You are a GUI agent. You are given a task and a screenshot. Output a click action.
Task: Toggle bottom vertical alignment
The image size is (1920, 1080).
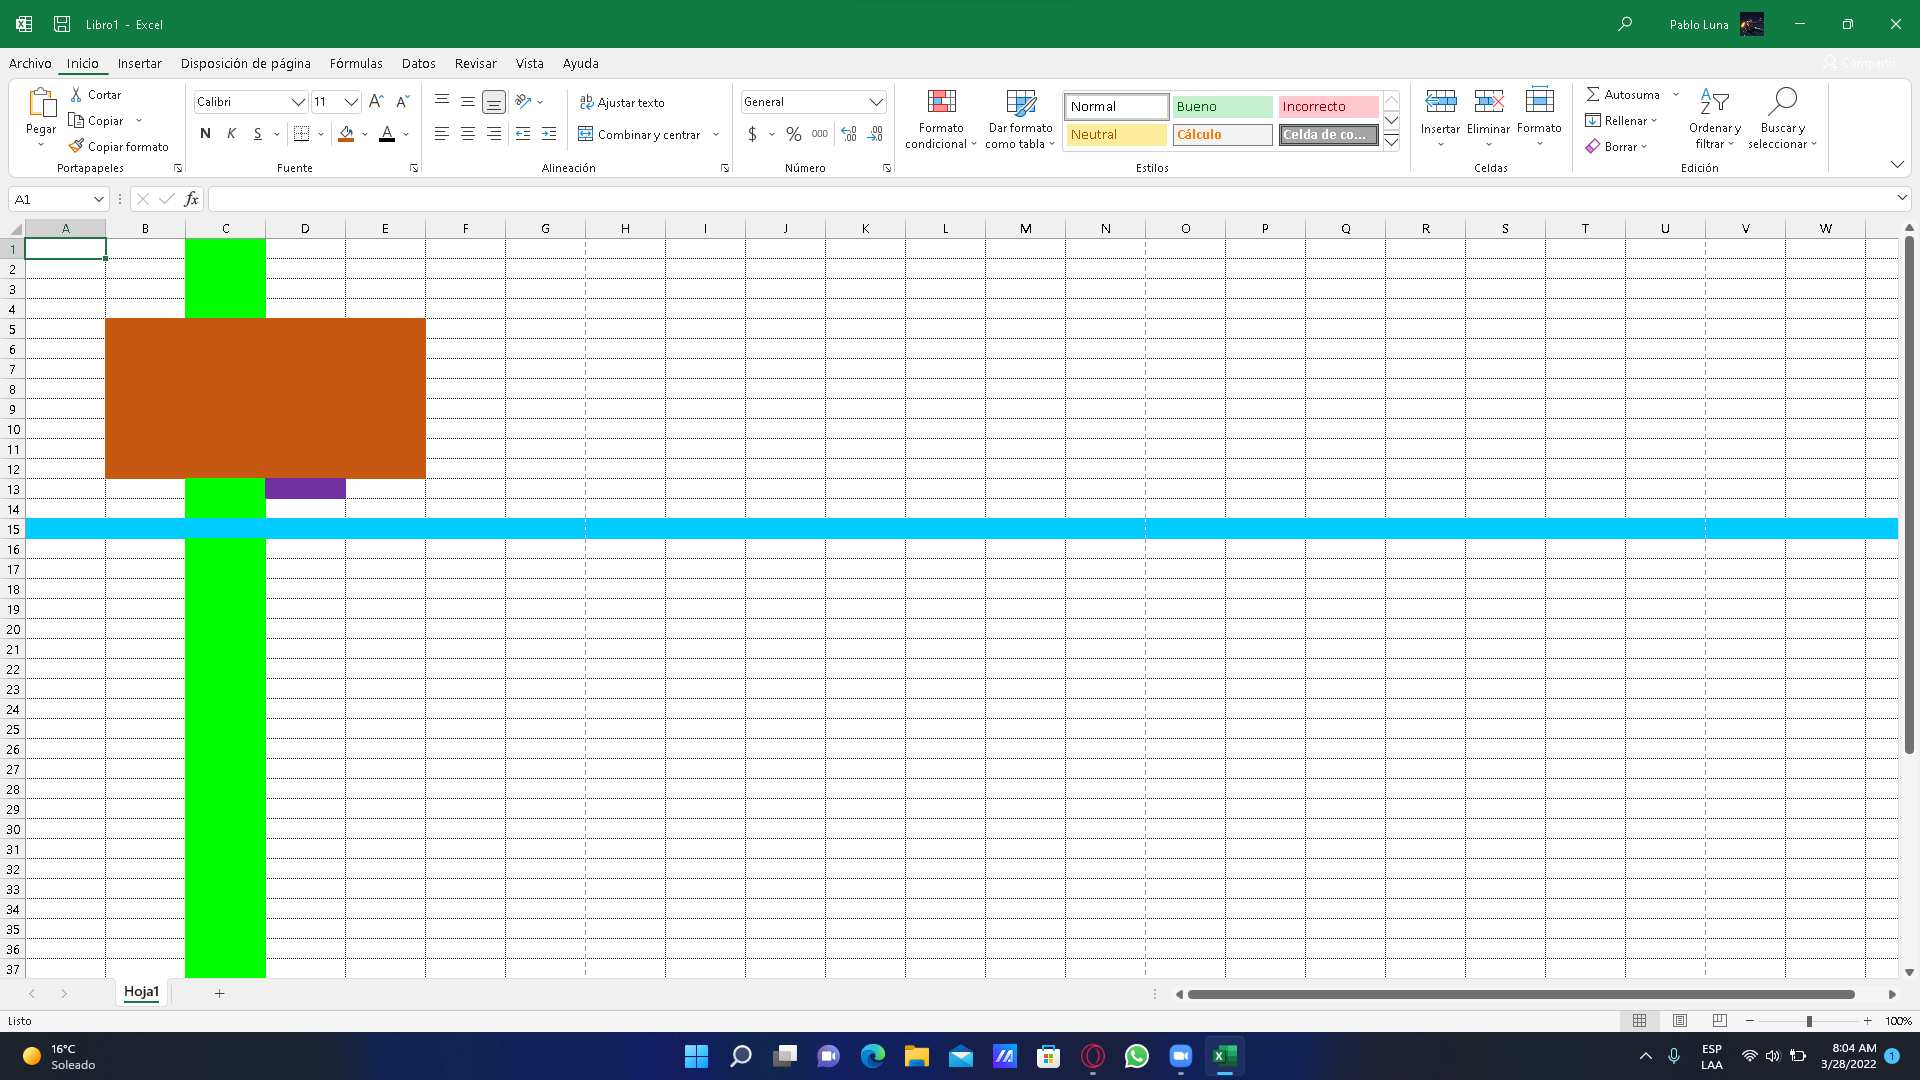[x=494, y=102]
